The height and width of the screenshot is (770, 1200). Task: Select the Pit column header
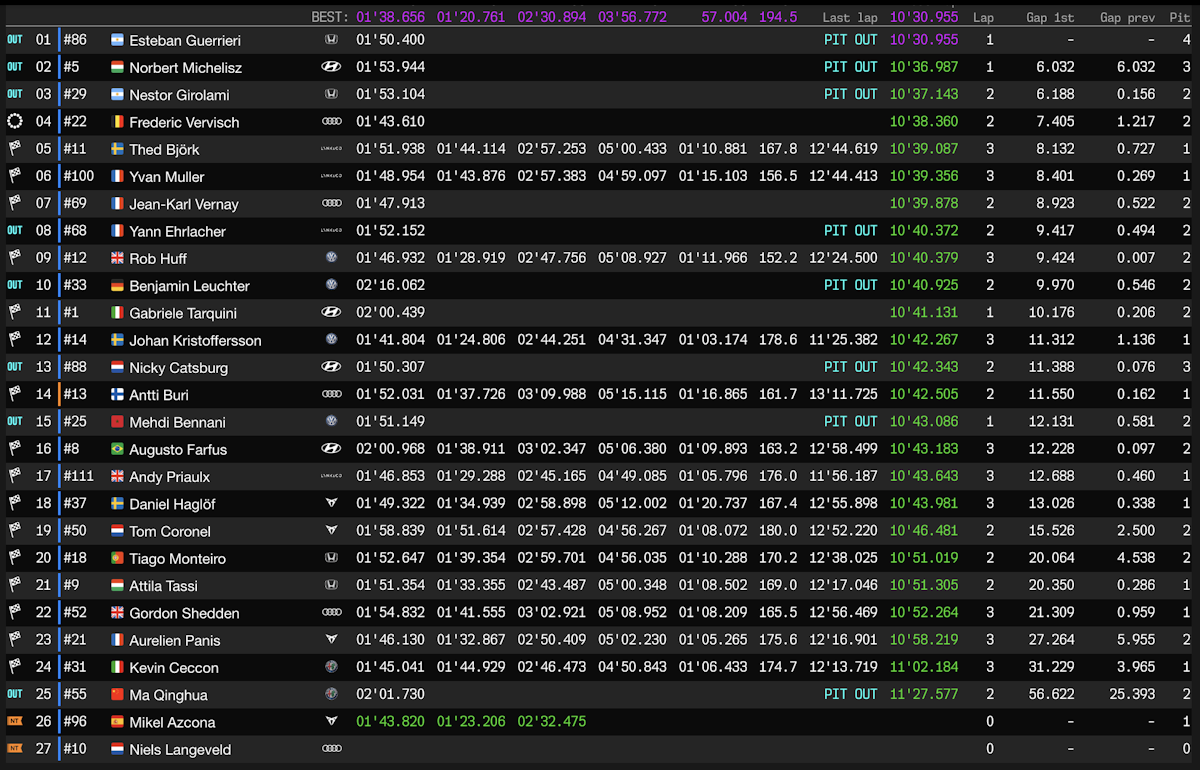pos(1180,17)
